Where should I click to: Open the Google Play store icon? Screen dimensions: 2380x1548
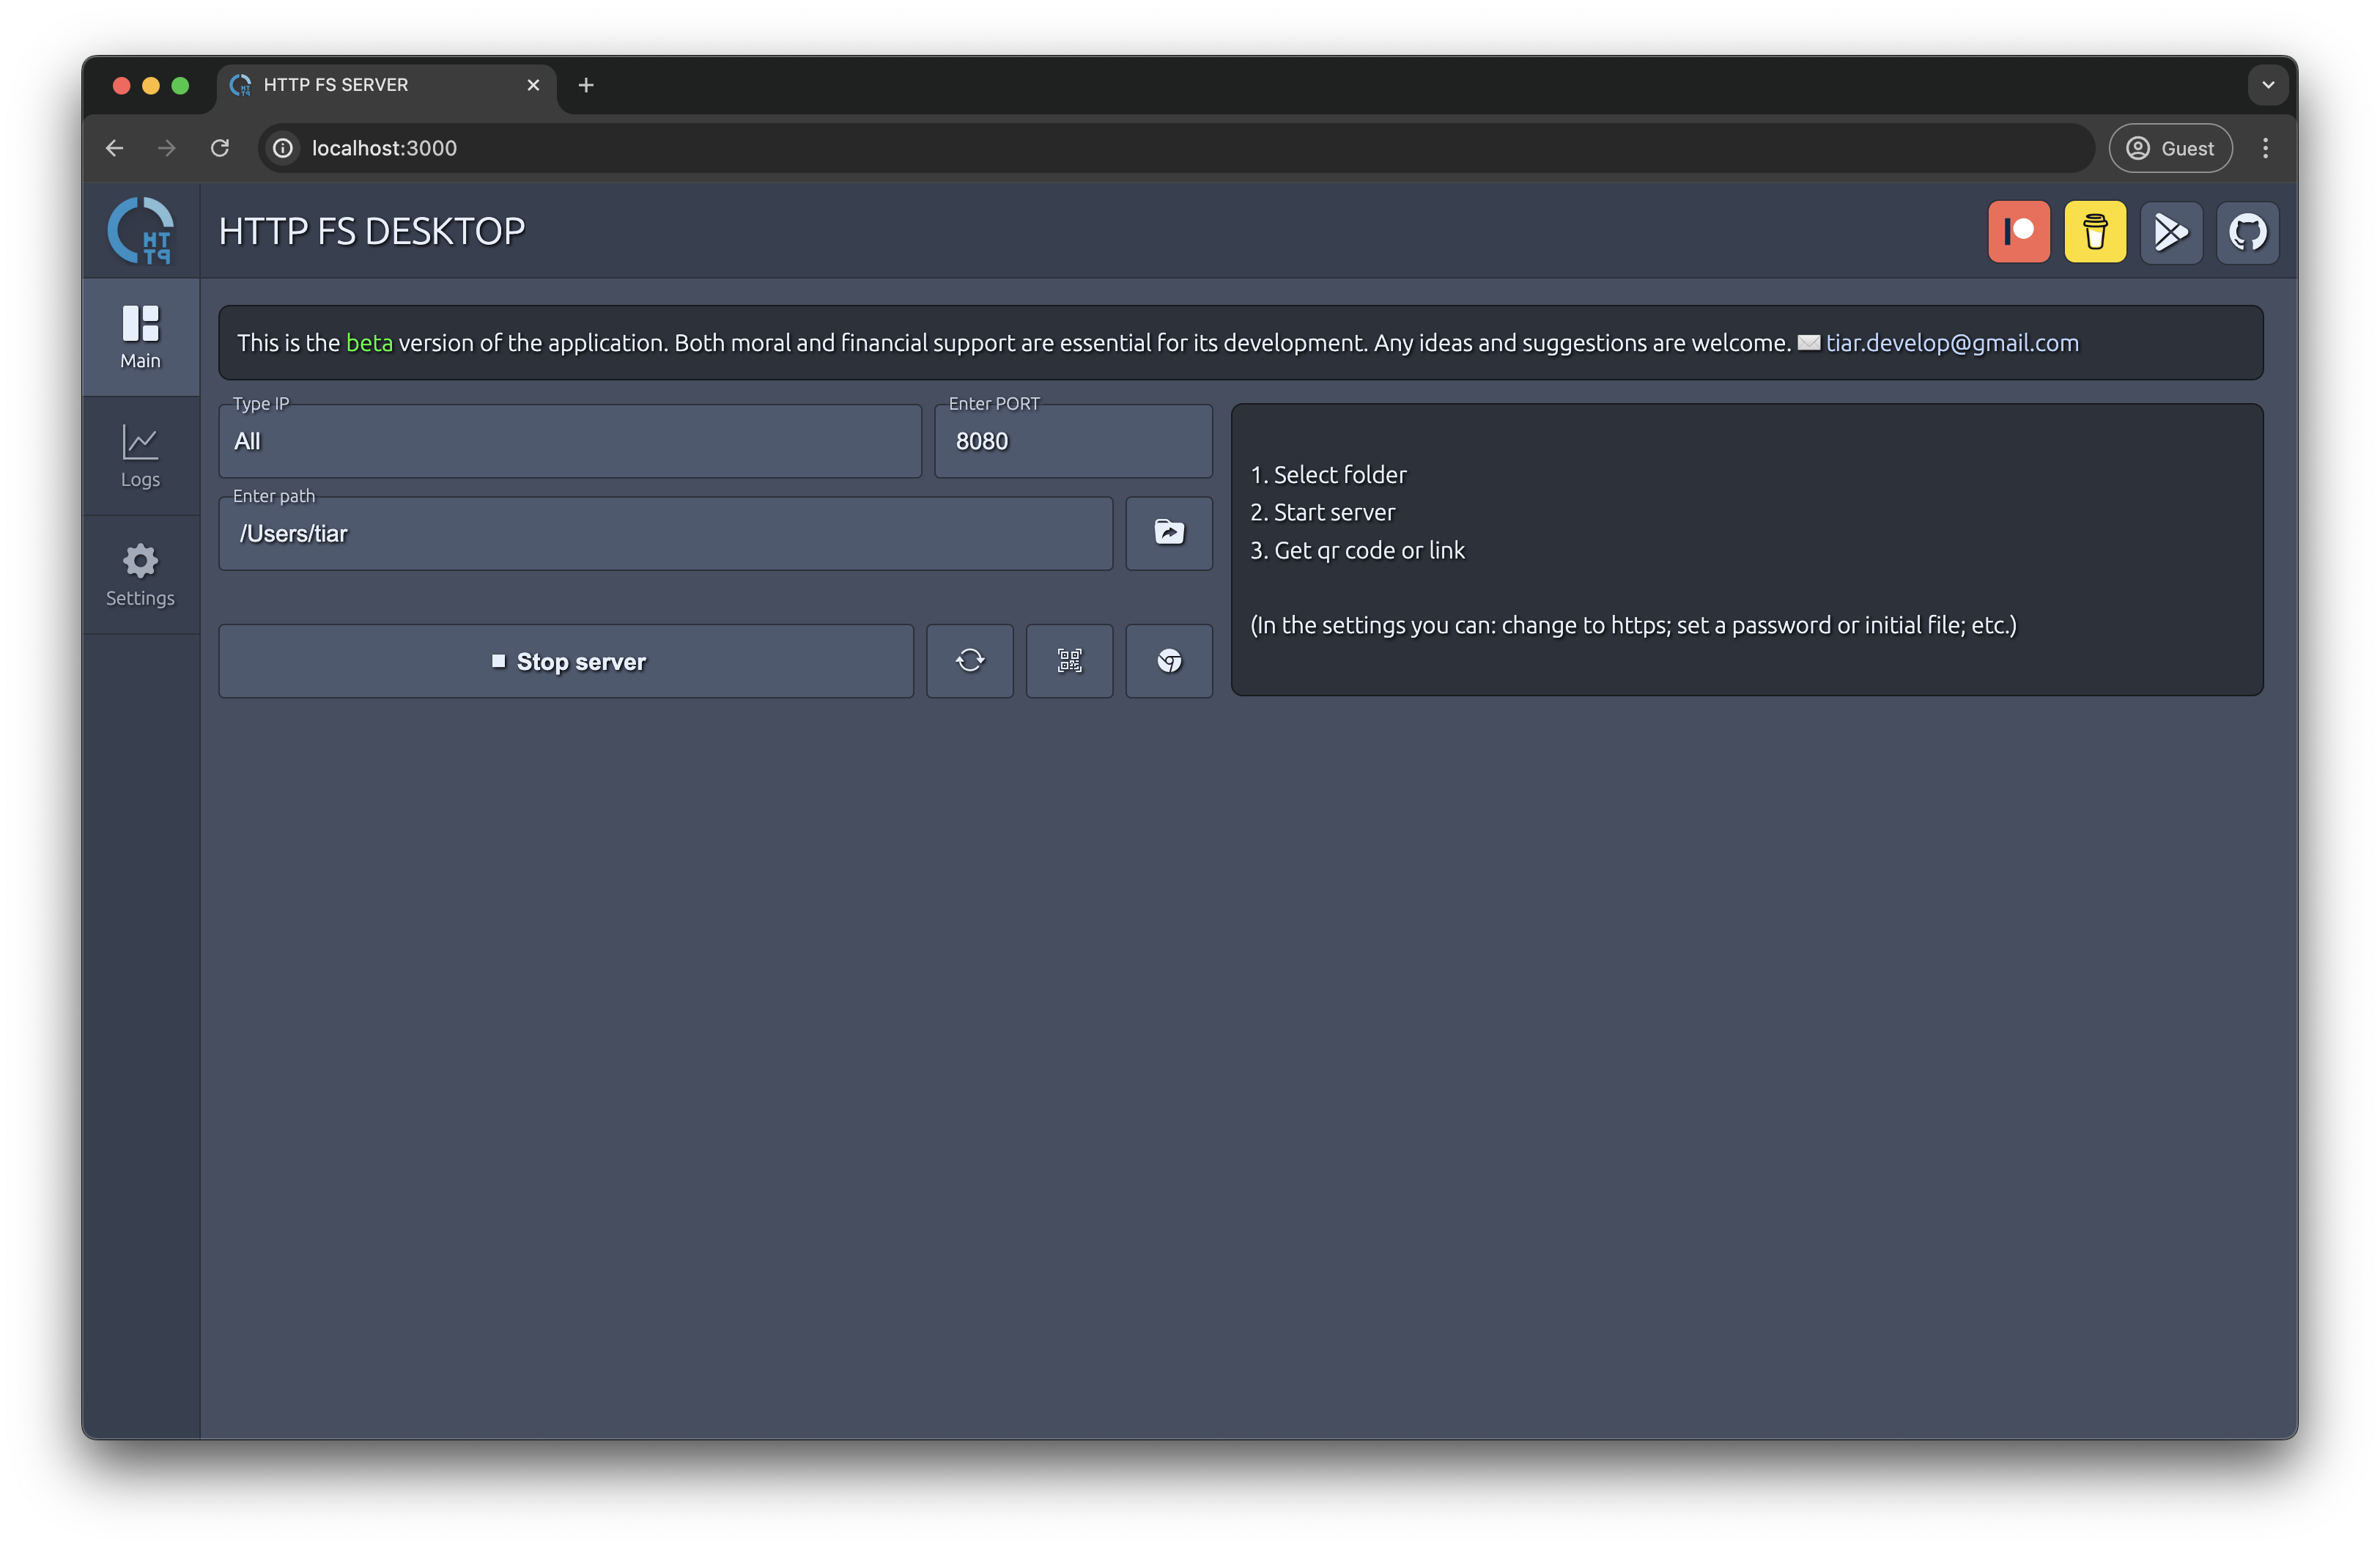[x=2170, y=232]
